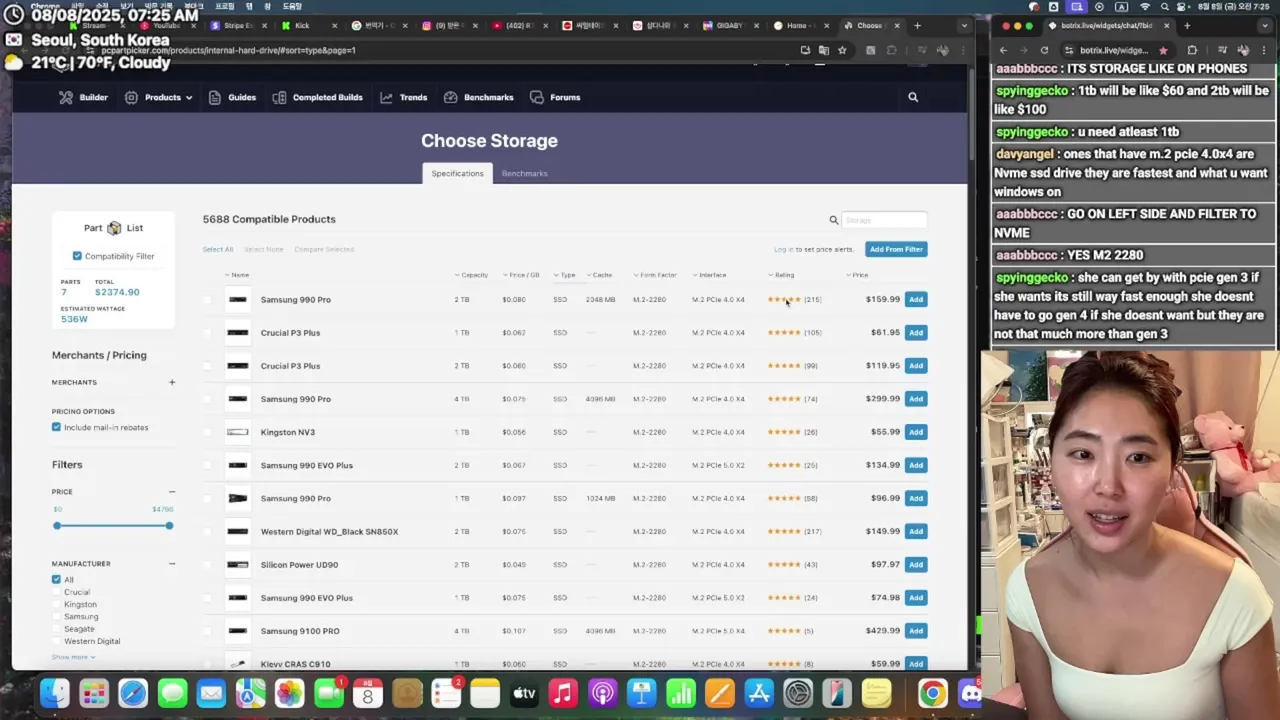Screen dimensions: 1280x720
Task: Click the Guides document icon
Action: coord(216,97)
